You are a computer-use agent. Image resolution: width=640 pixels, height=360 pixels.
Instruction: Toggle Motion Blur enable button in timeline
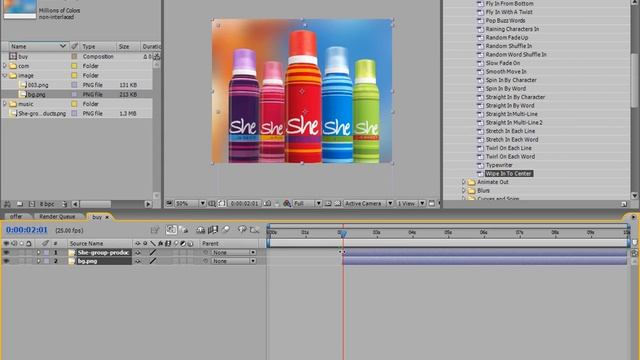tap(226, 230)
